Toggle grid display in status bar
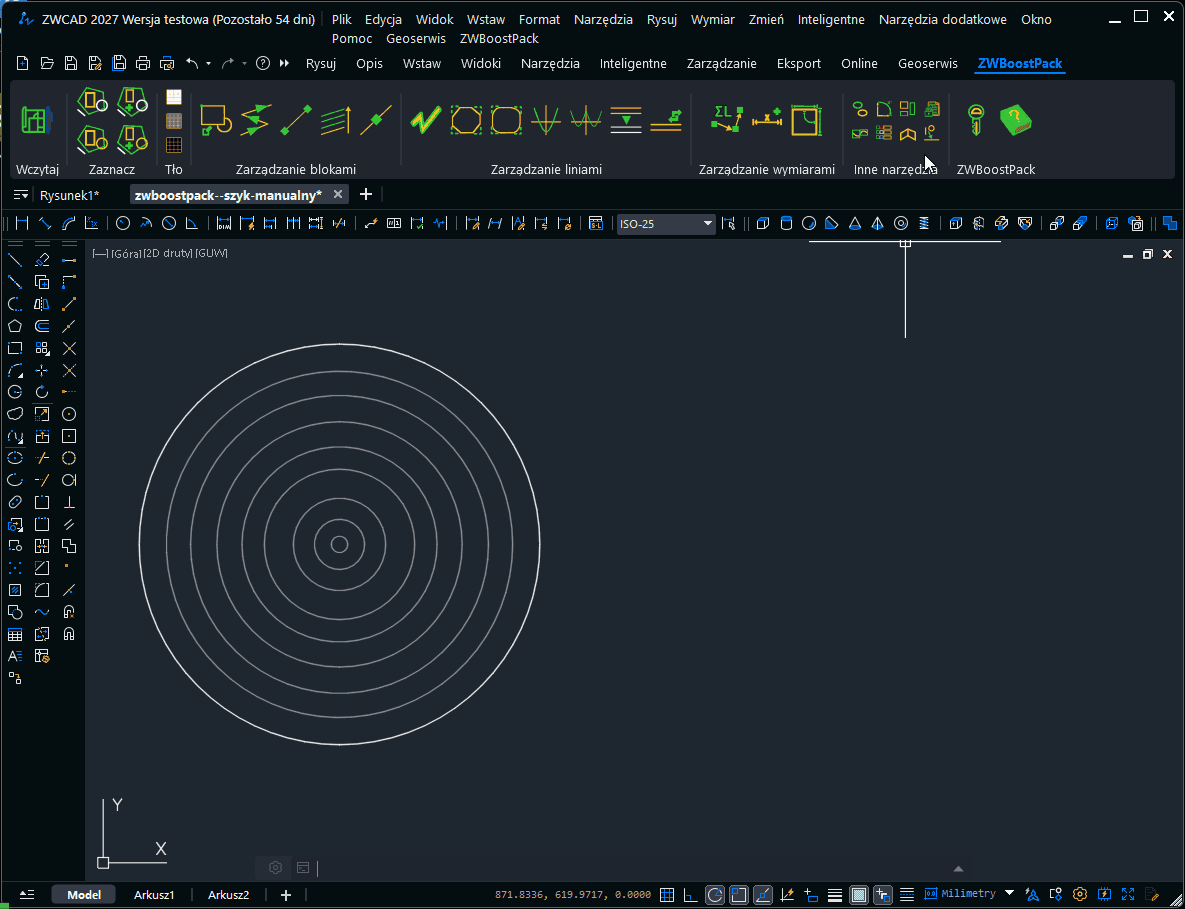This screenshot has height=909, width=1185. click(667, 894)
